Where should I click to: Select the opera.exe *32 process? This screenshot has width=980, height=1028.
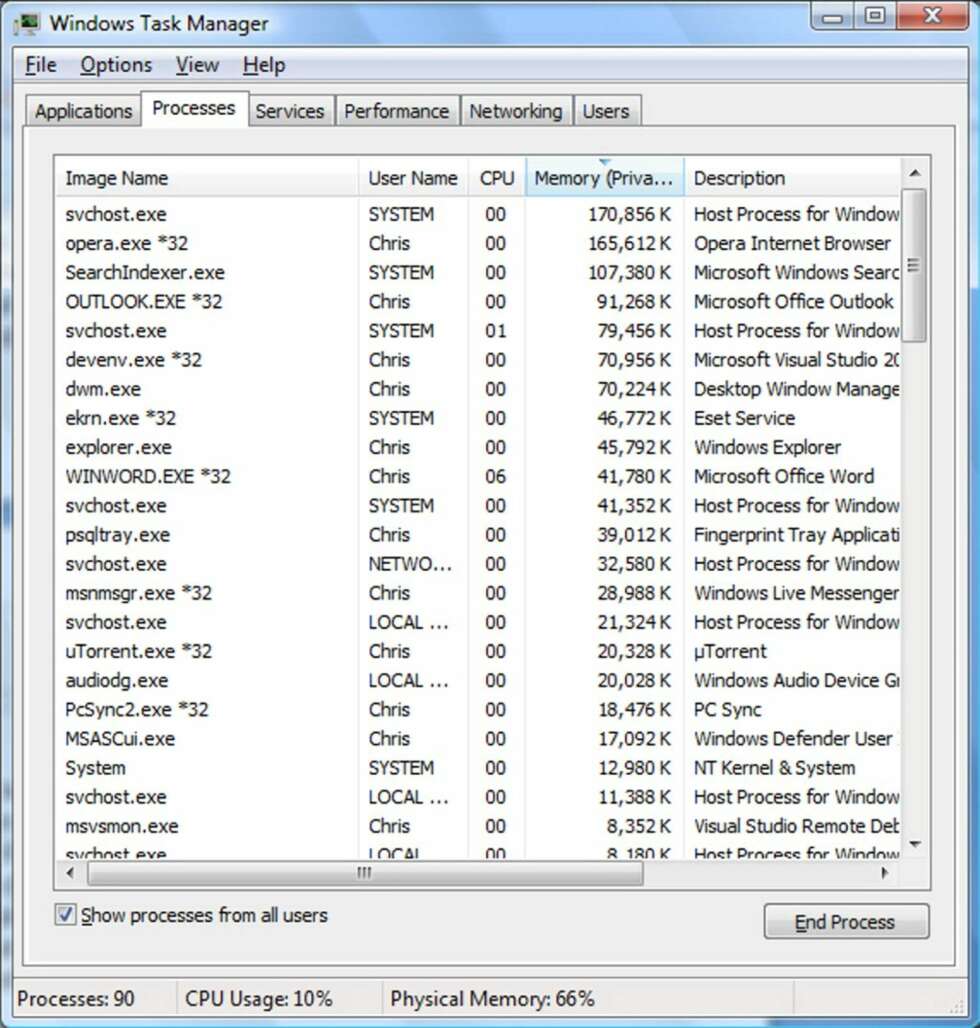[477, 243]
